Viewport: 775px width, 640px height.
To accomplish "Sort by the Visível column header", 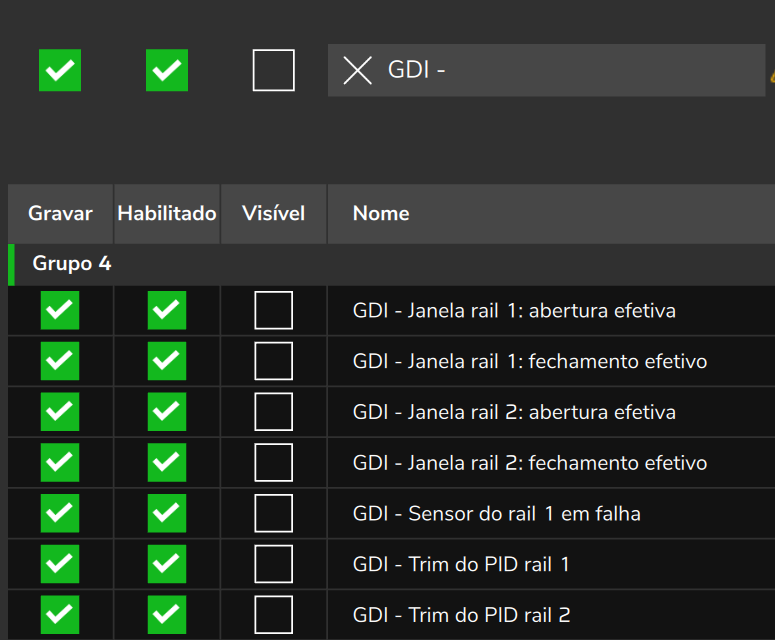I will click(x=273, y=213).
